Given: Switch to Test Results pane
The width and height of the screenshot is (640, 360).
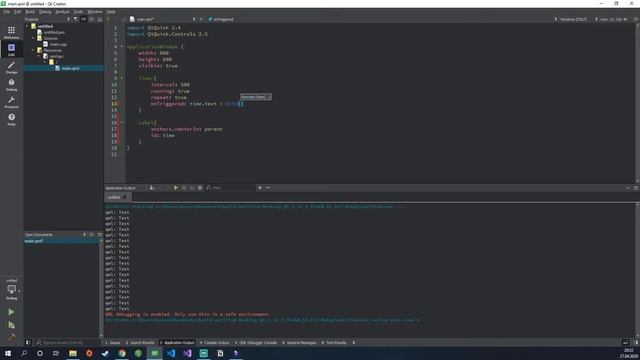Looking at the screenshot, I should click(334, 342).
